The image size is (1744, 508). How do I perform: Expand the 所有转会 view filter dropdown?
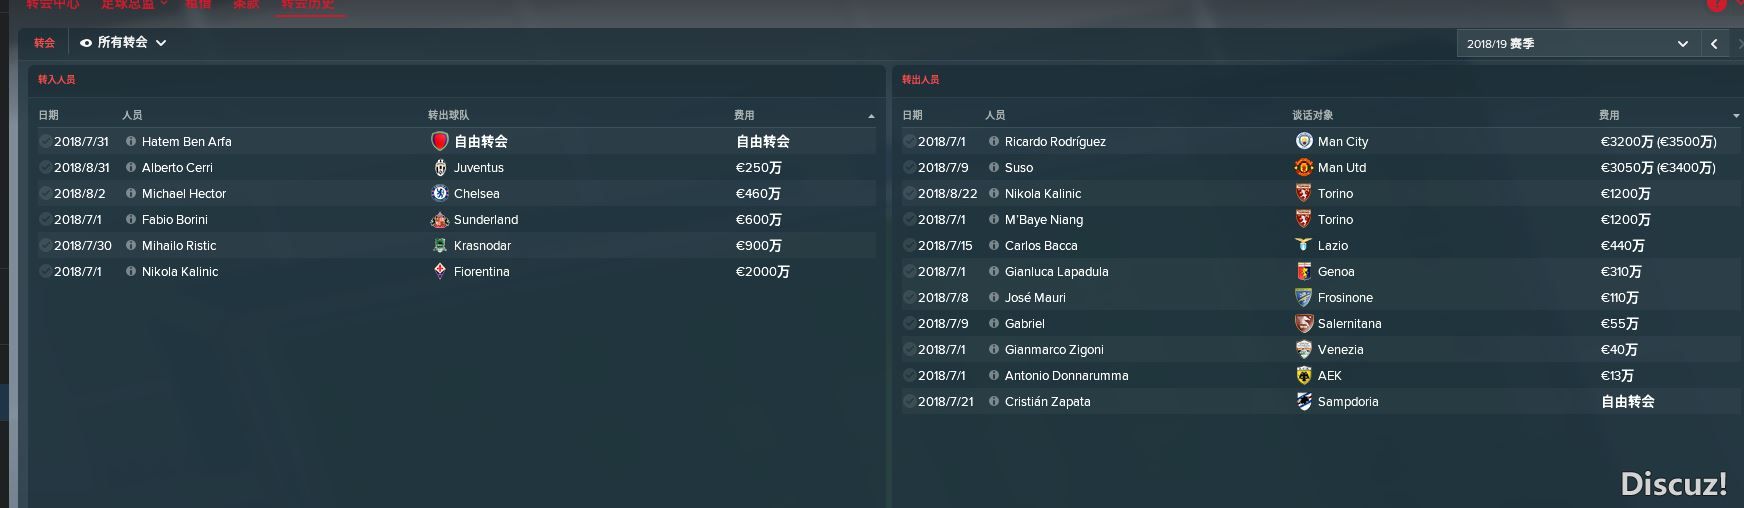(123, 42)
